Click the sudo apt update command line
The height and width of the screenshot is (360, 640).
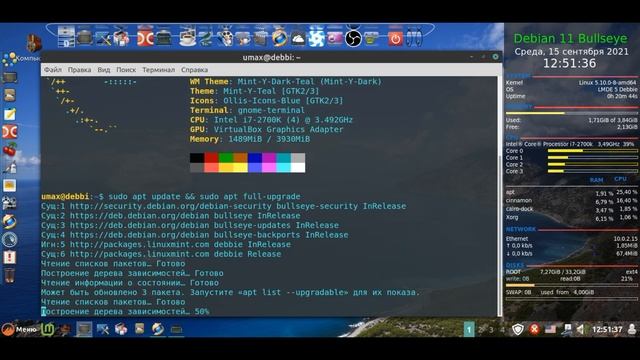204,197
